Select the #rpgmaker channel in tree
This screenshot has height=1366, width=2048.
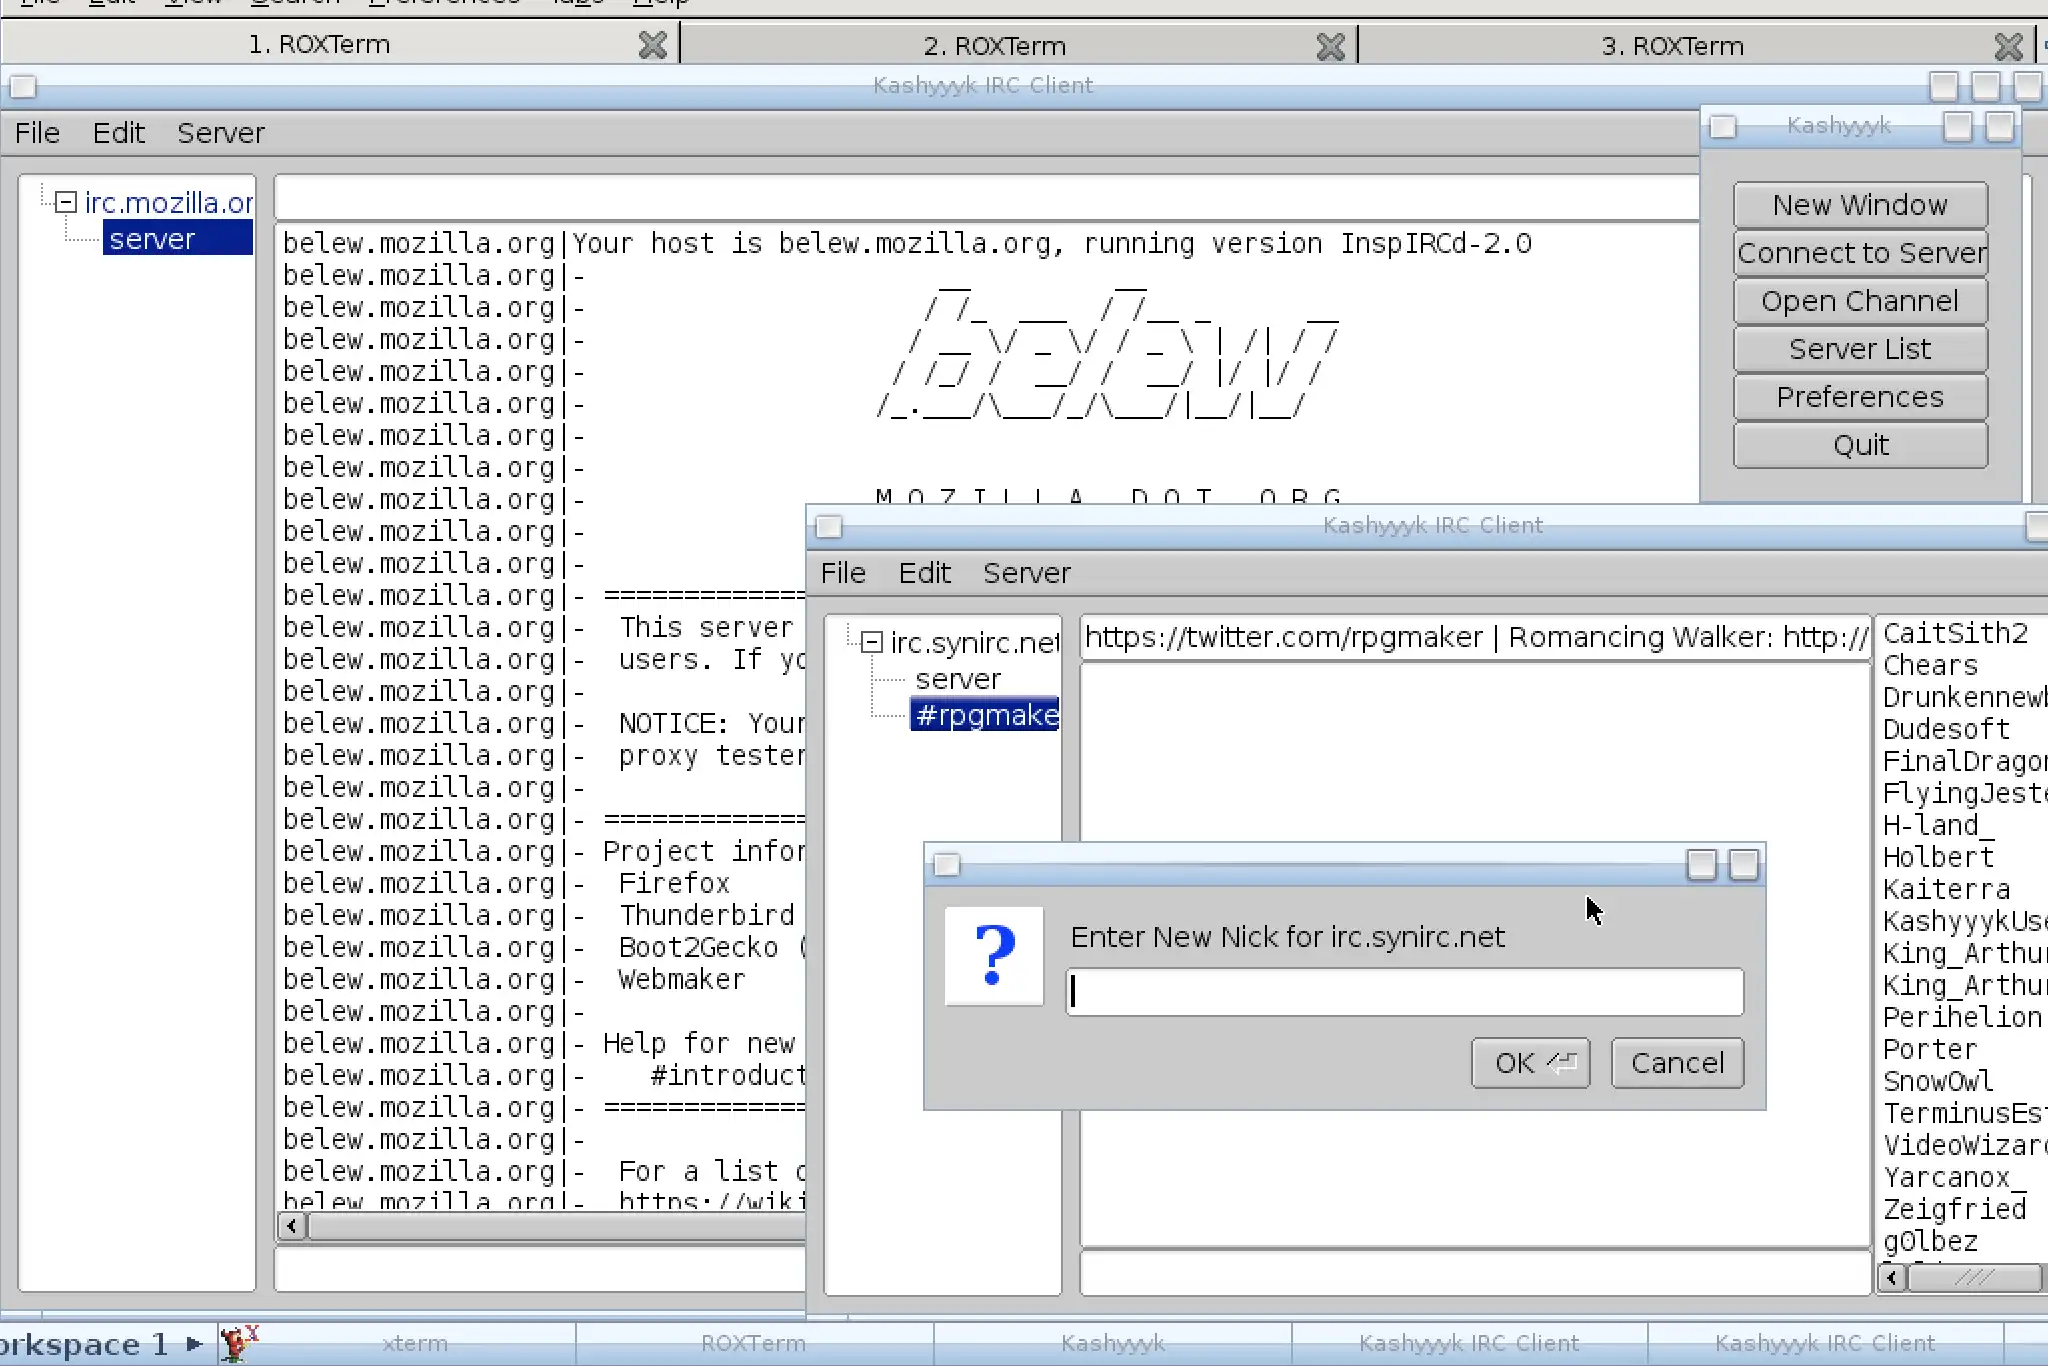click(985, 715)
